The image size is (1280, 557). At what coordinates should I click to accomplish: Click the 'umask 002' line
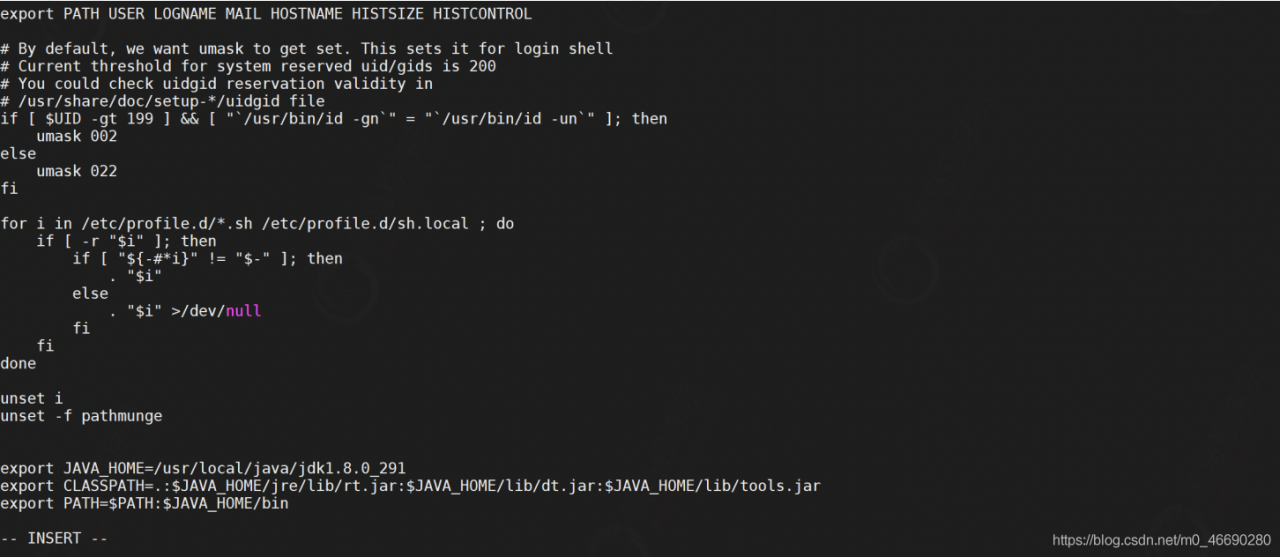pos(77,136)
